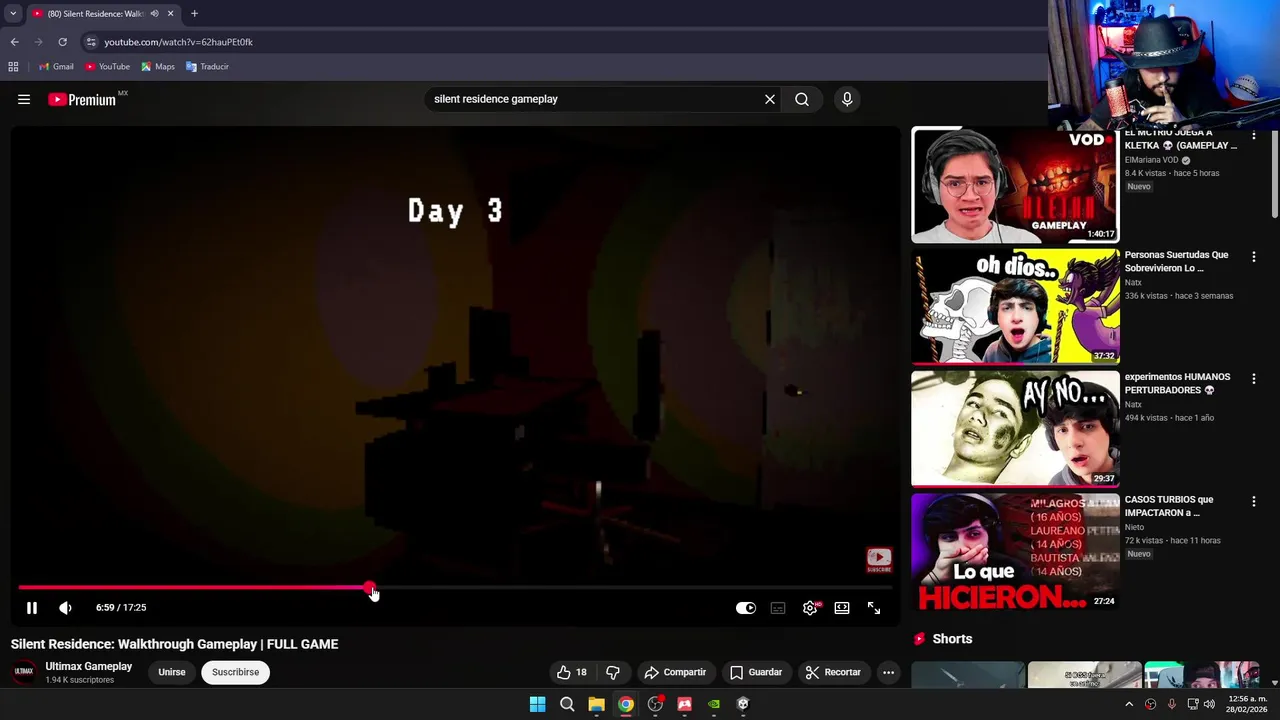Open the 'oh dios' skeleton thumbnail

(x=1015, y=307)
